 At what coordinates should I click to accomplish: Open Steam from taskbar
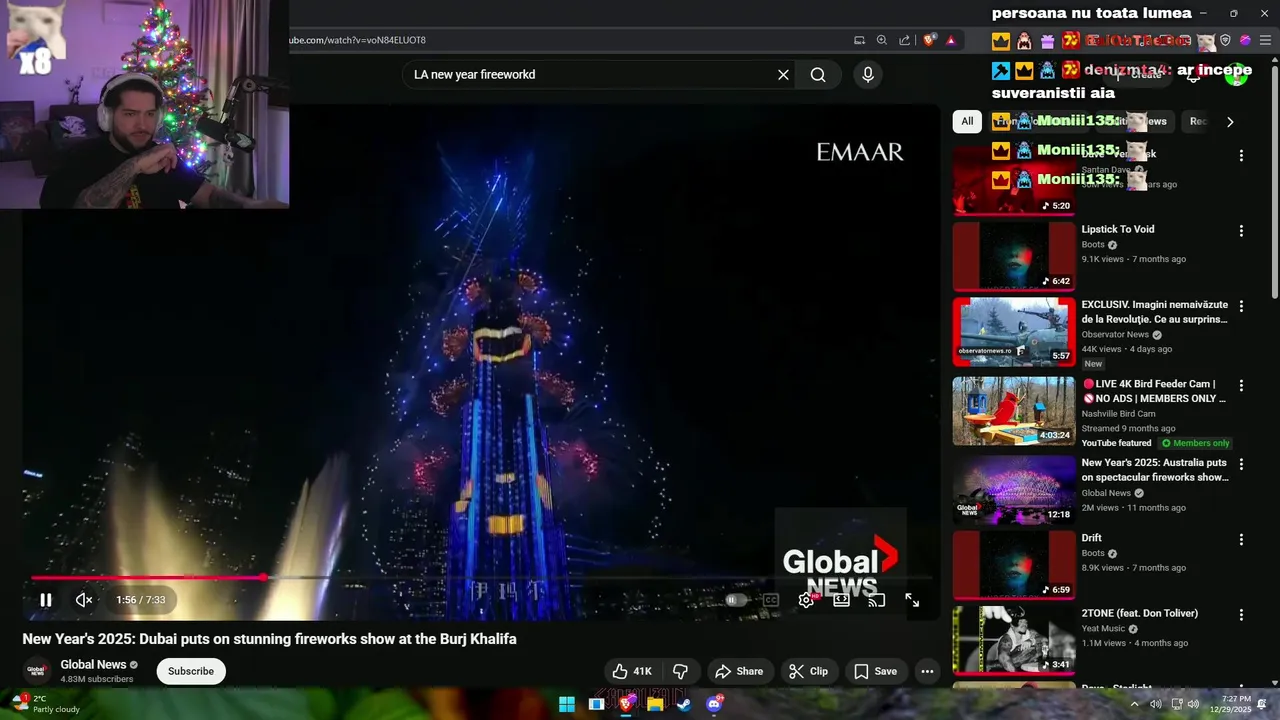[x=684, y=704]
